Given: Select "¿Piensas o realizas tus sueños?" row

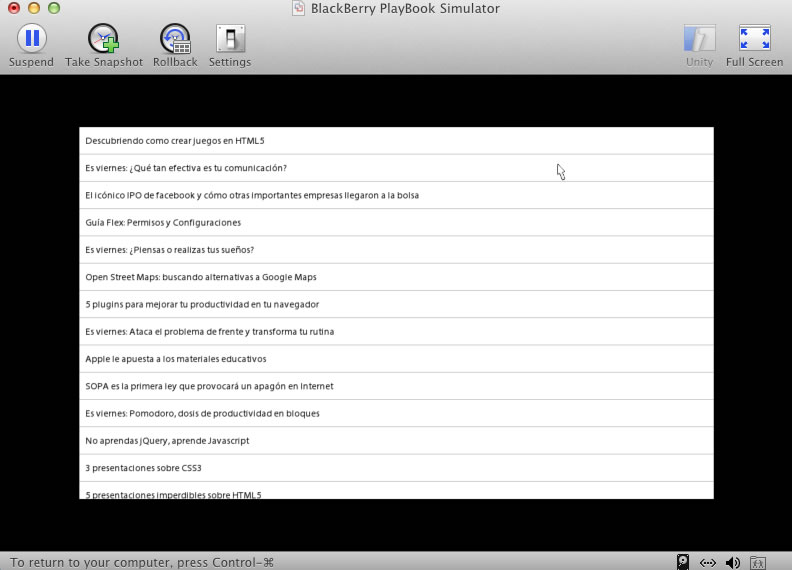Looking at the screenshot, I should click(x=397, y=250).
